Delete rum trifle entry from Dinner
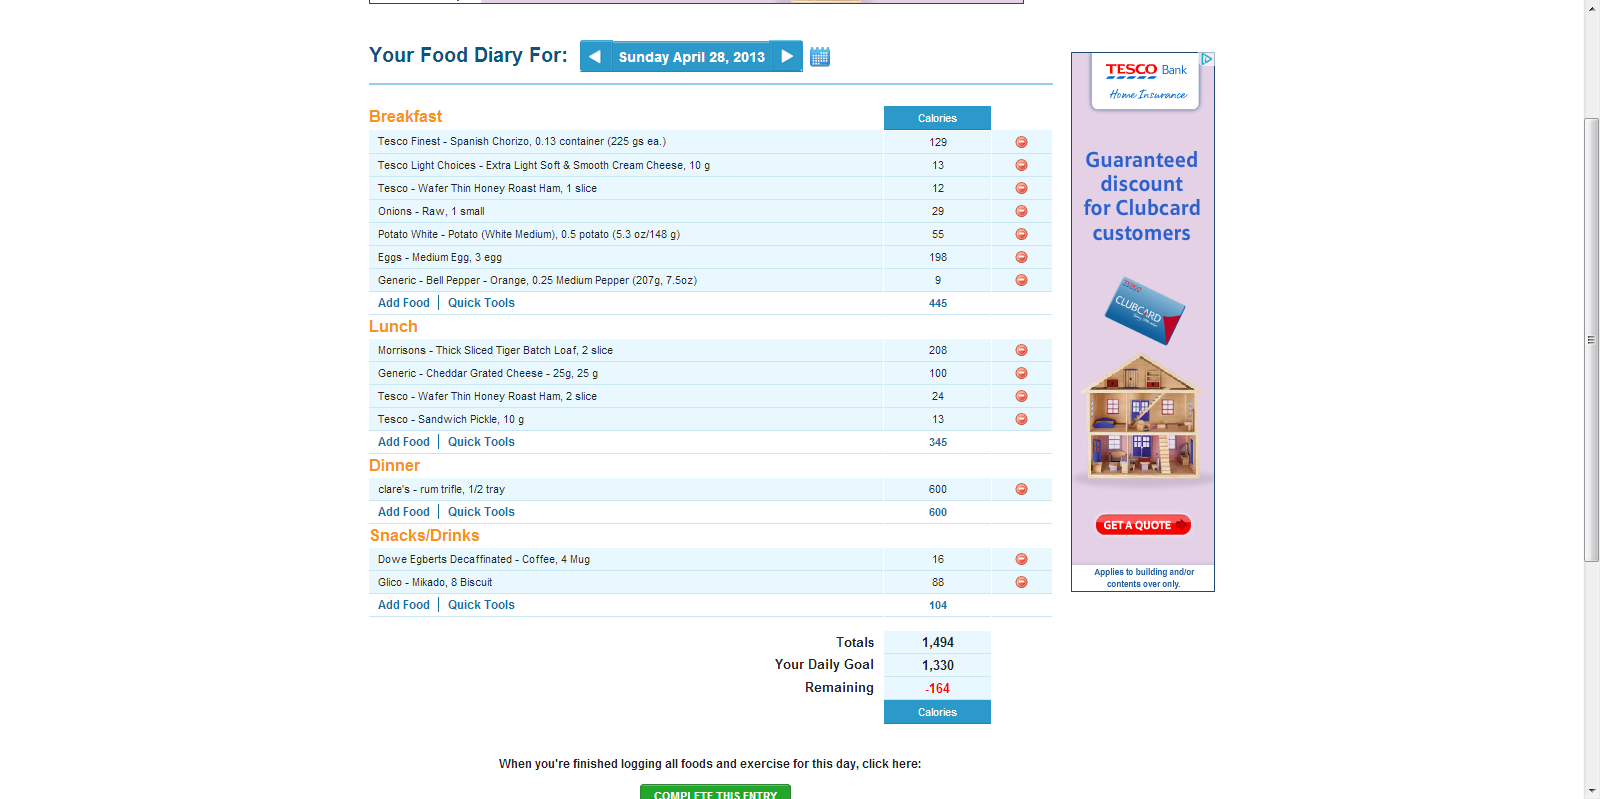The image size is (1600, 799). coord(1021,489)
